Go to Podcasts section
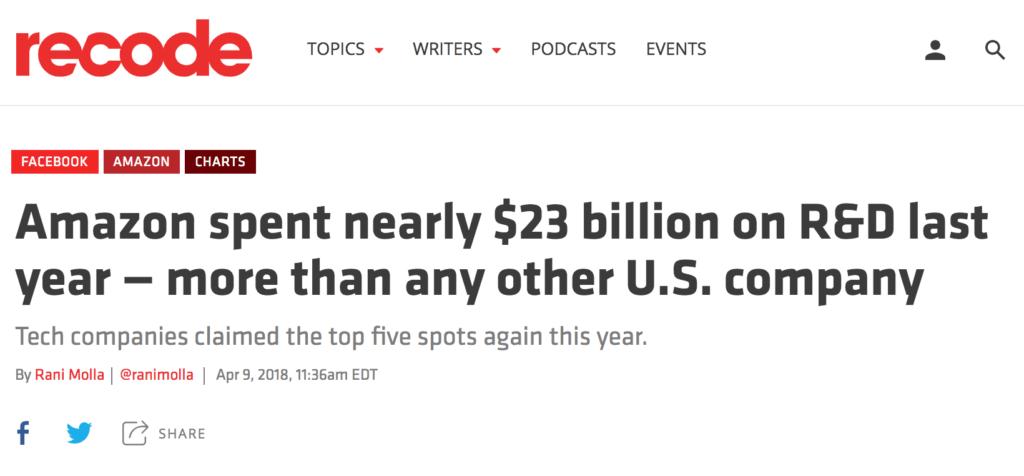 [x=573, y=49]
